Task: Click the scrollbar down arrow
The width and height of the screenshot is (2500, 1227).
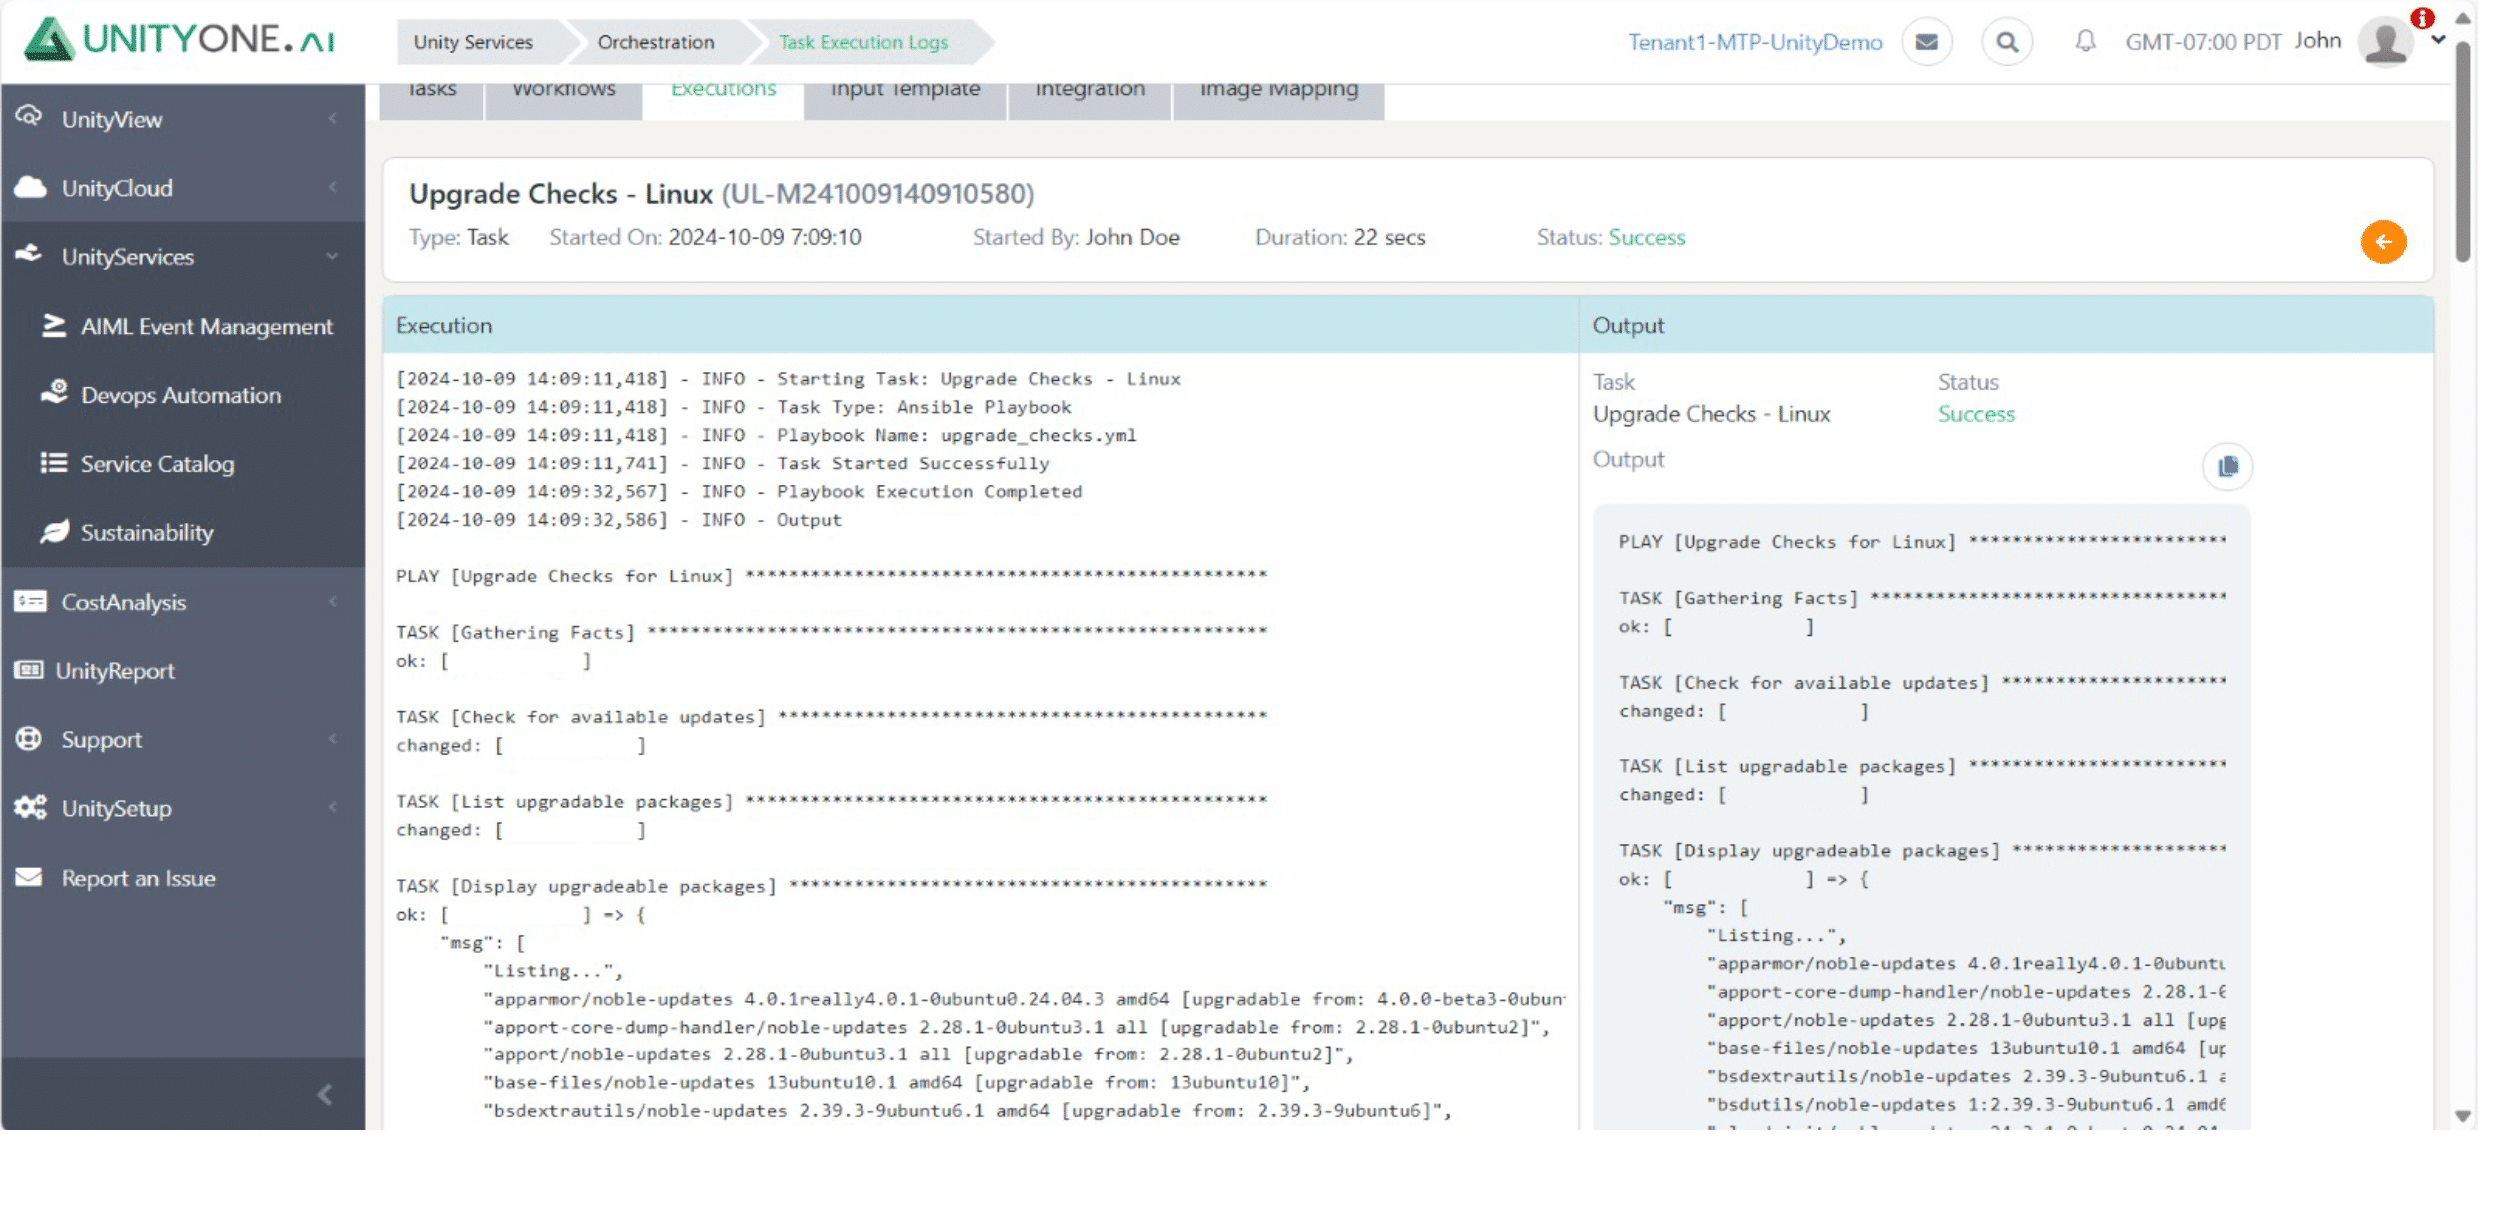Action: 2462,1115
